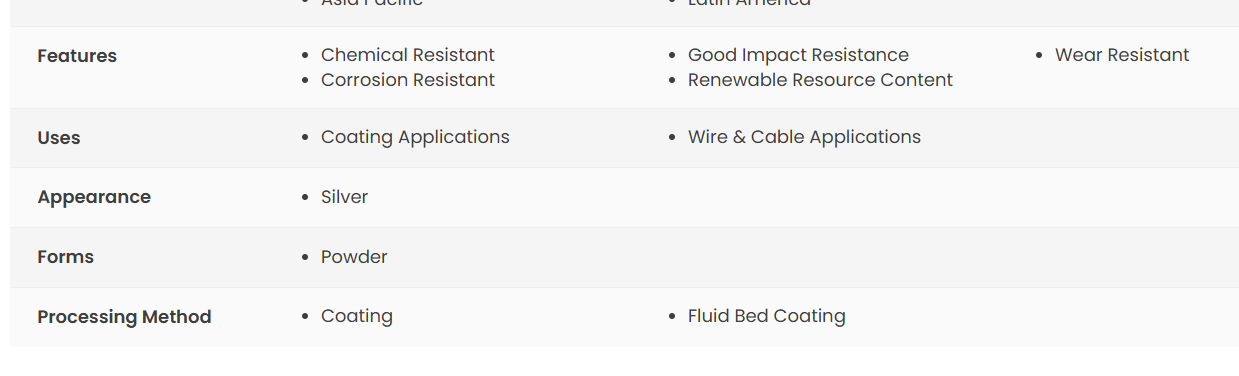
Task: Select Coating Applications list item
Action: click(415, 137)
